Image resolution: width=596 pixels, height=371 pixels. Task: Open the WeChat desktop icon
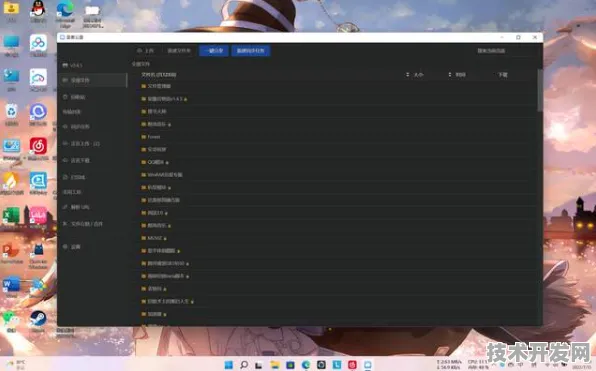(x=11, y=321)
